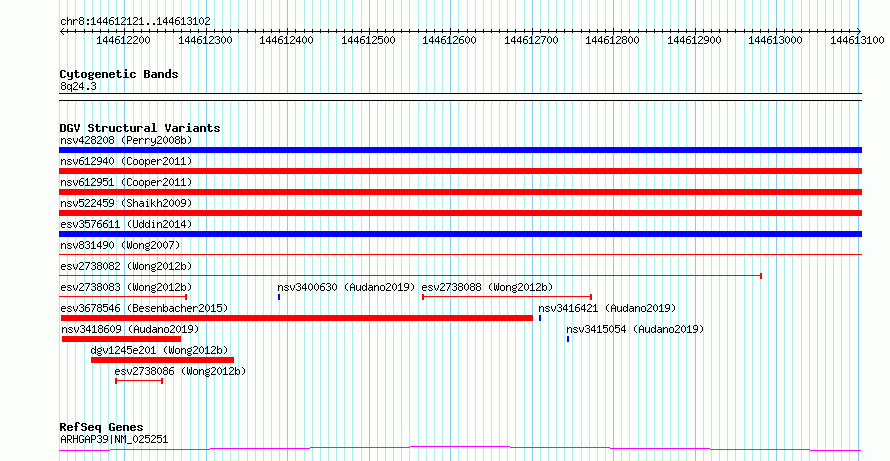The width and height of the screenshot is (890, 461).
Task: Click the RefSeq Genes track heading
Action: (x=102, y=427)
